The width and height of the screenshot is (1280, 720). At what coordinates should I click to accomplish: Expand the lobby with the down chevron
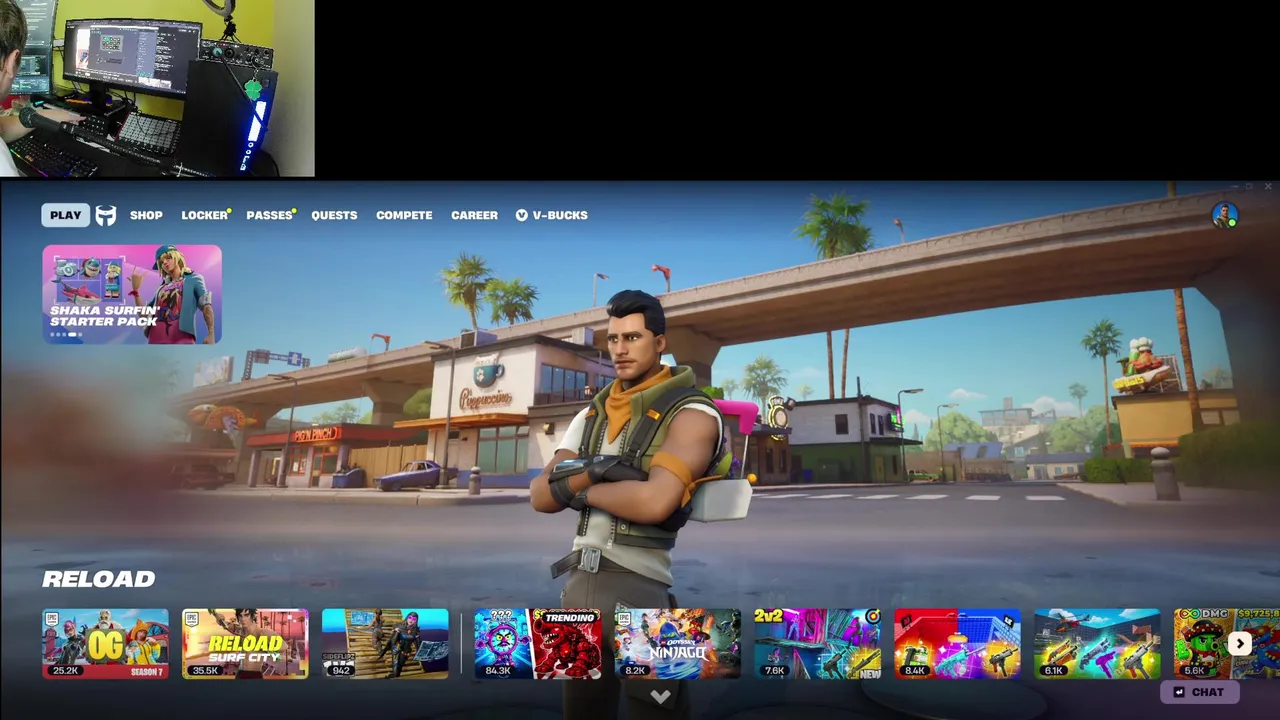coord(660,696)
